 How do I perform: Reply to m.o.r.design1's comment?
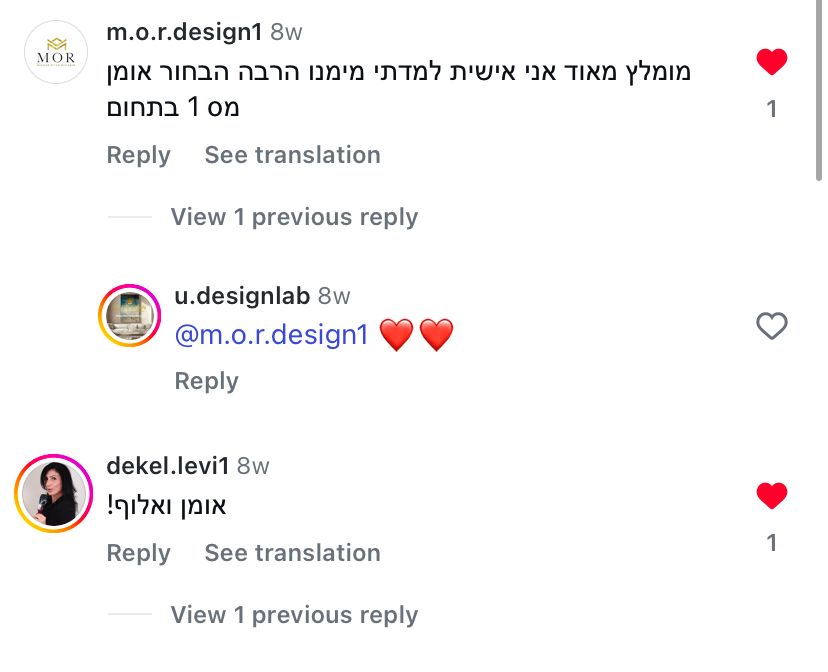click(138, 155)
